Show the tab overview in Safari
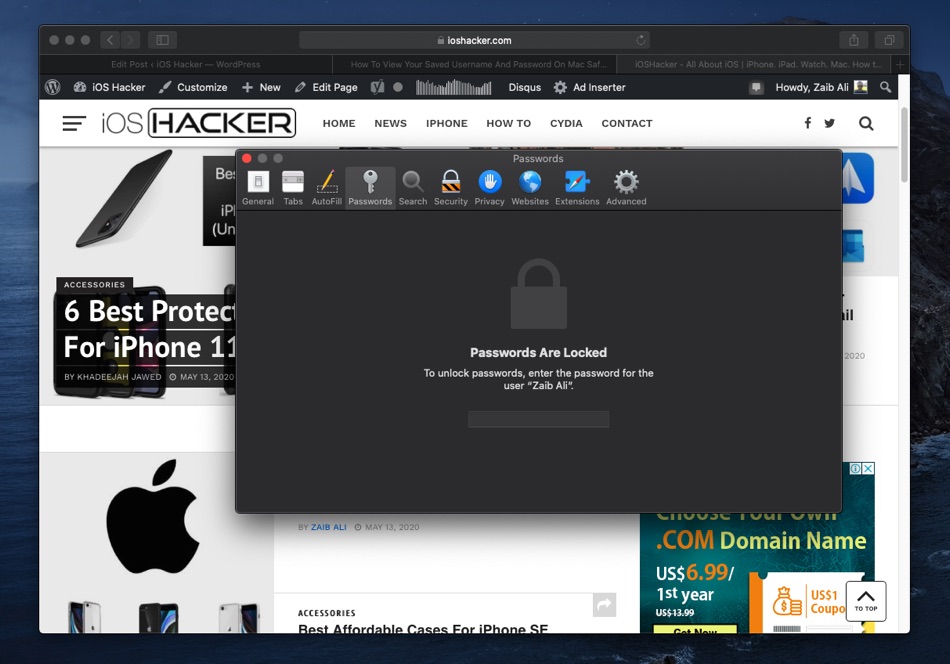Screen dimensions: 950x664 click(889, 40)
